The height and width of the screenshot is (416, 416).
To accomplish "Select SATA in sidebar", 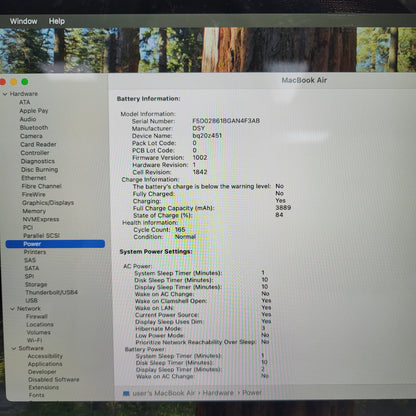I will coord(32,268).
